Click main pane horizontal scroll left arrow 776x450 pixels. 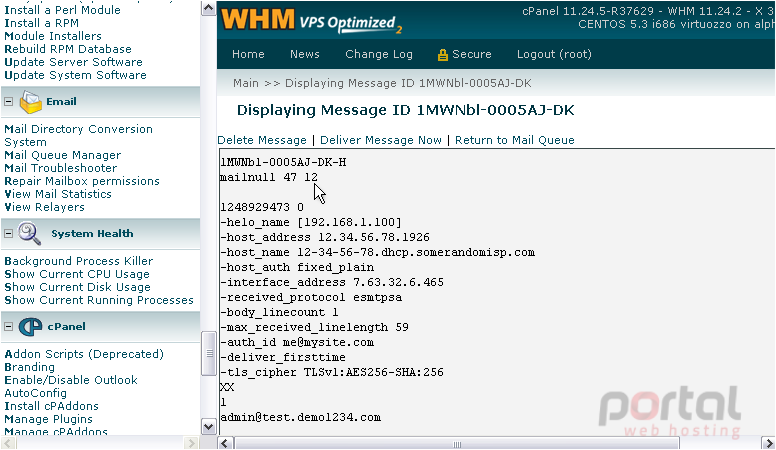click(x=225, y=443)
